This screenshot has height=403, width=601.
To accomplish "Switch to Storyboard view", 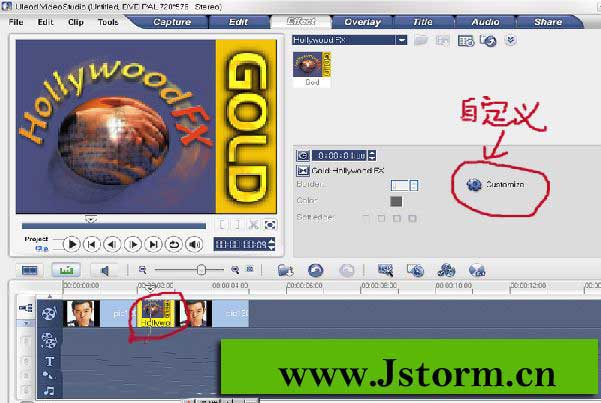I will 30,270.
